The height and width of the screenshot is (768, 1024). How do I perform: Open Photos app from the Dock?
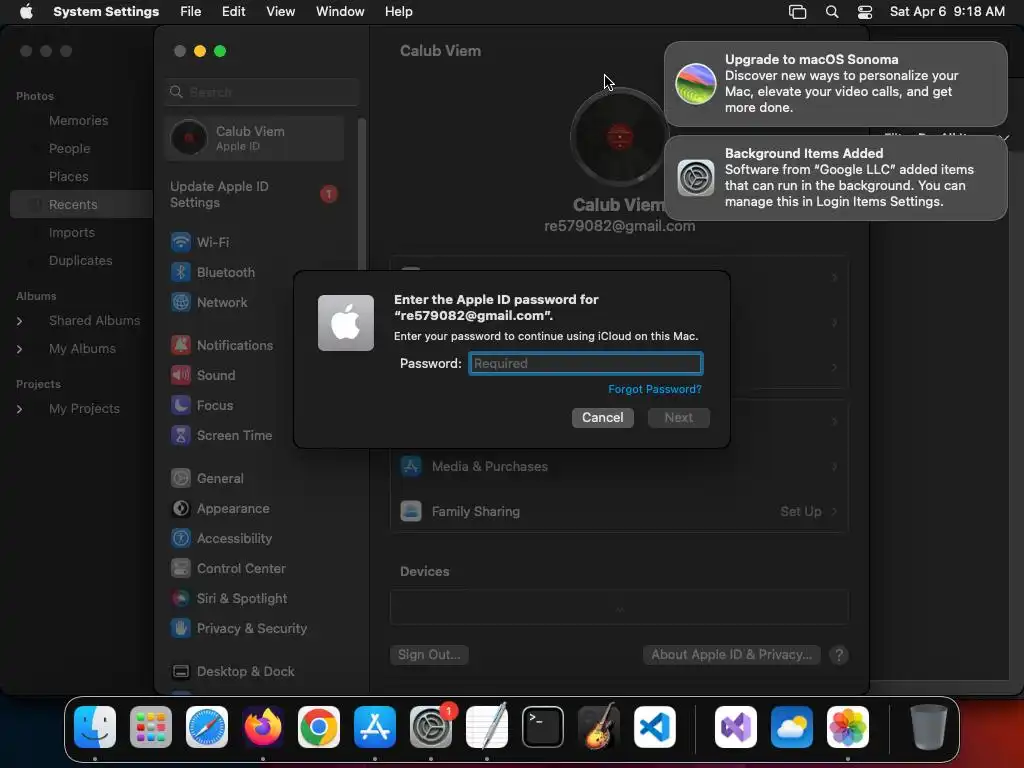pyautogui.click(x=848, y=727)
